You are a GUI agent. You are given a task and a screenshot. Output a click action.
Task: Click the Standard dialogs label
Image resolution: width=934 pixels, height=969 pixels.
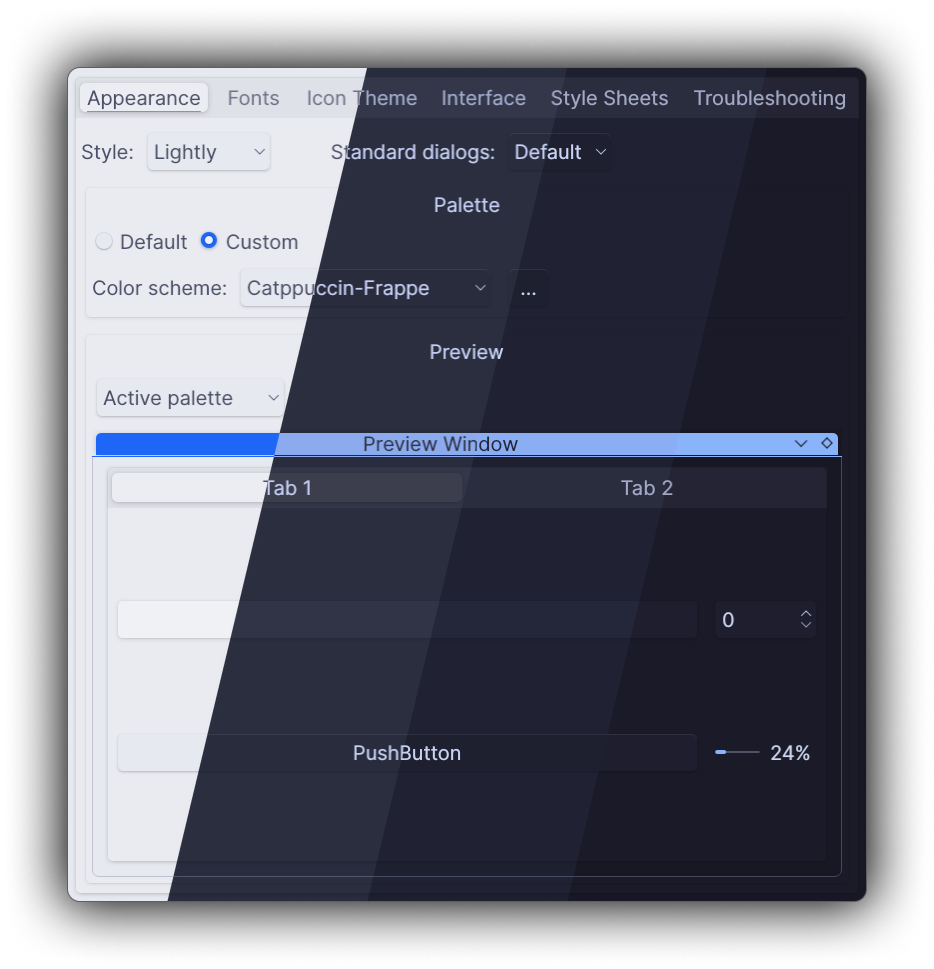point(413,152)
